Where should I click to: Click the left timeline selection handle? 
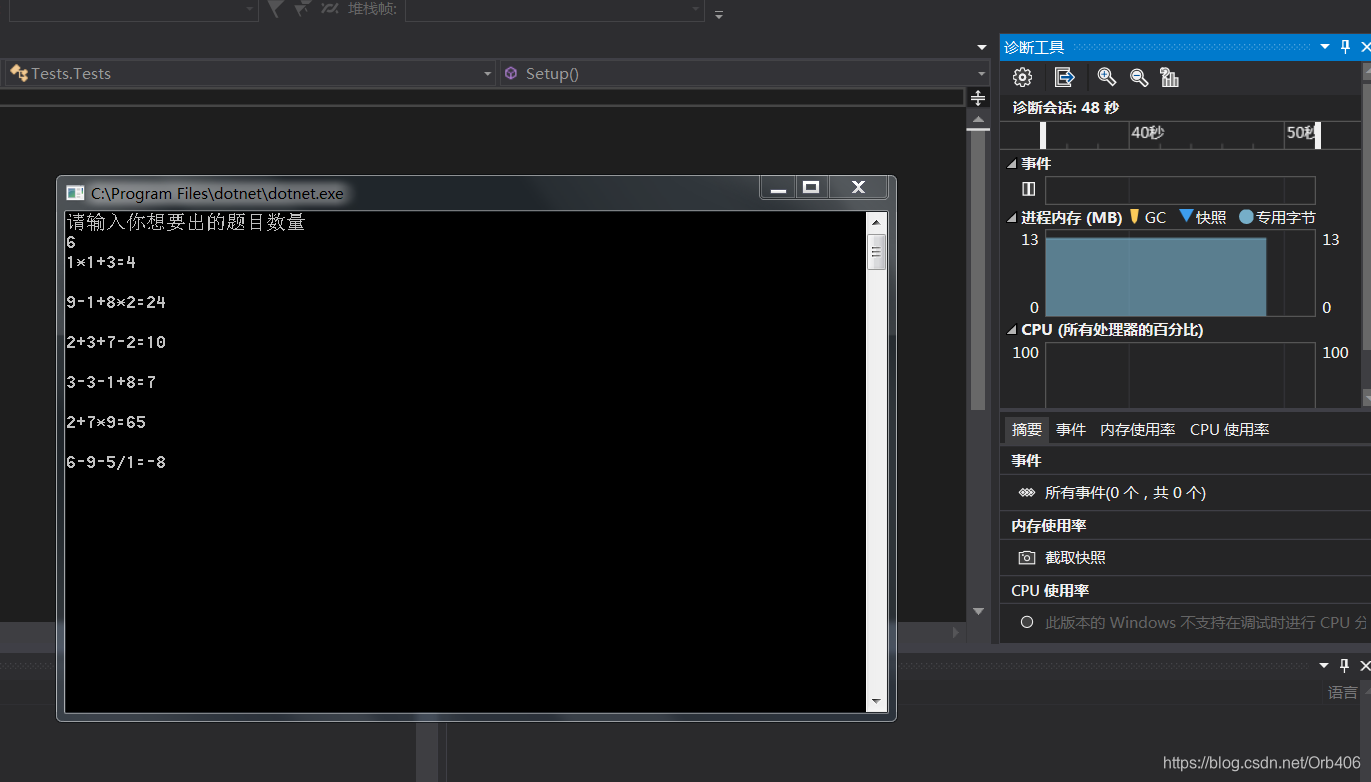pyautogui.click(x=1043, y=135)
